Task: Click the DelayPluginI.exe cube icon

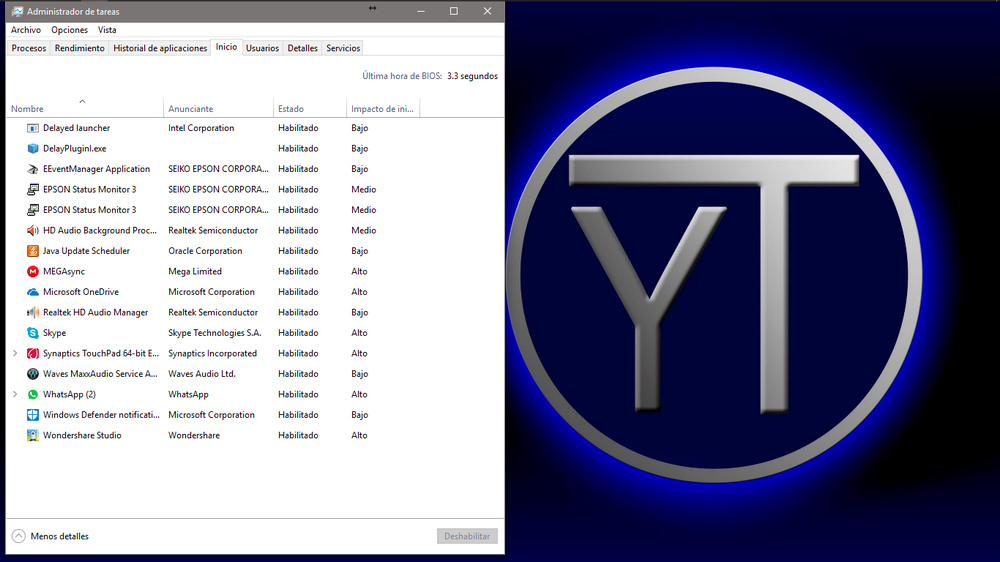Action: [x=33, y=149]
